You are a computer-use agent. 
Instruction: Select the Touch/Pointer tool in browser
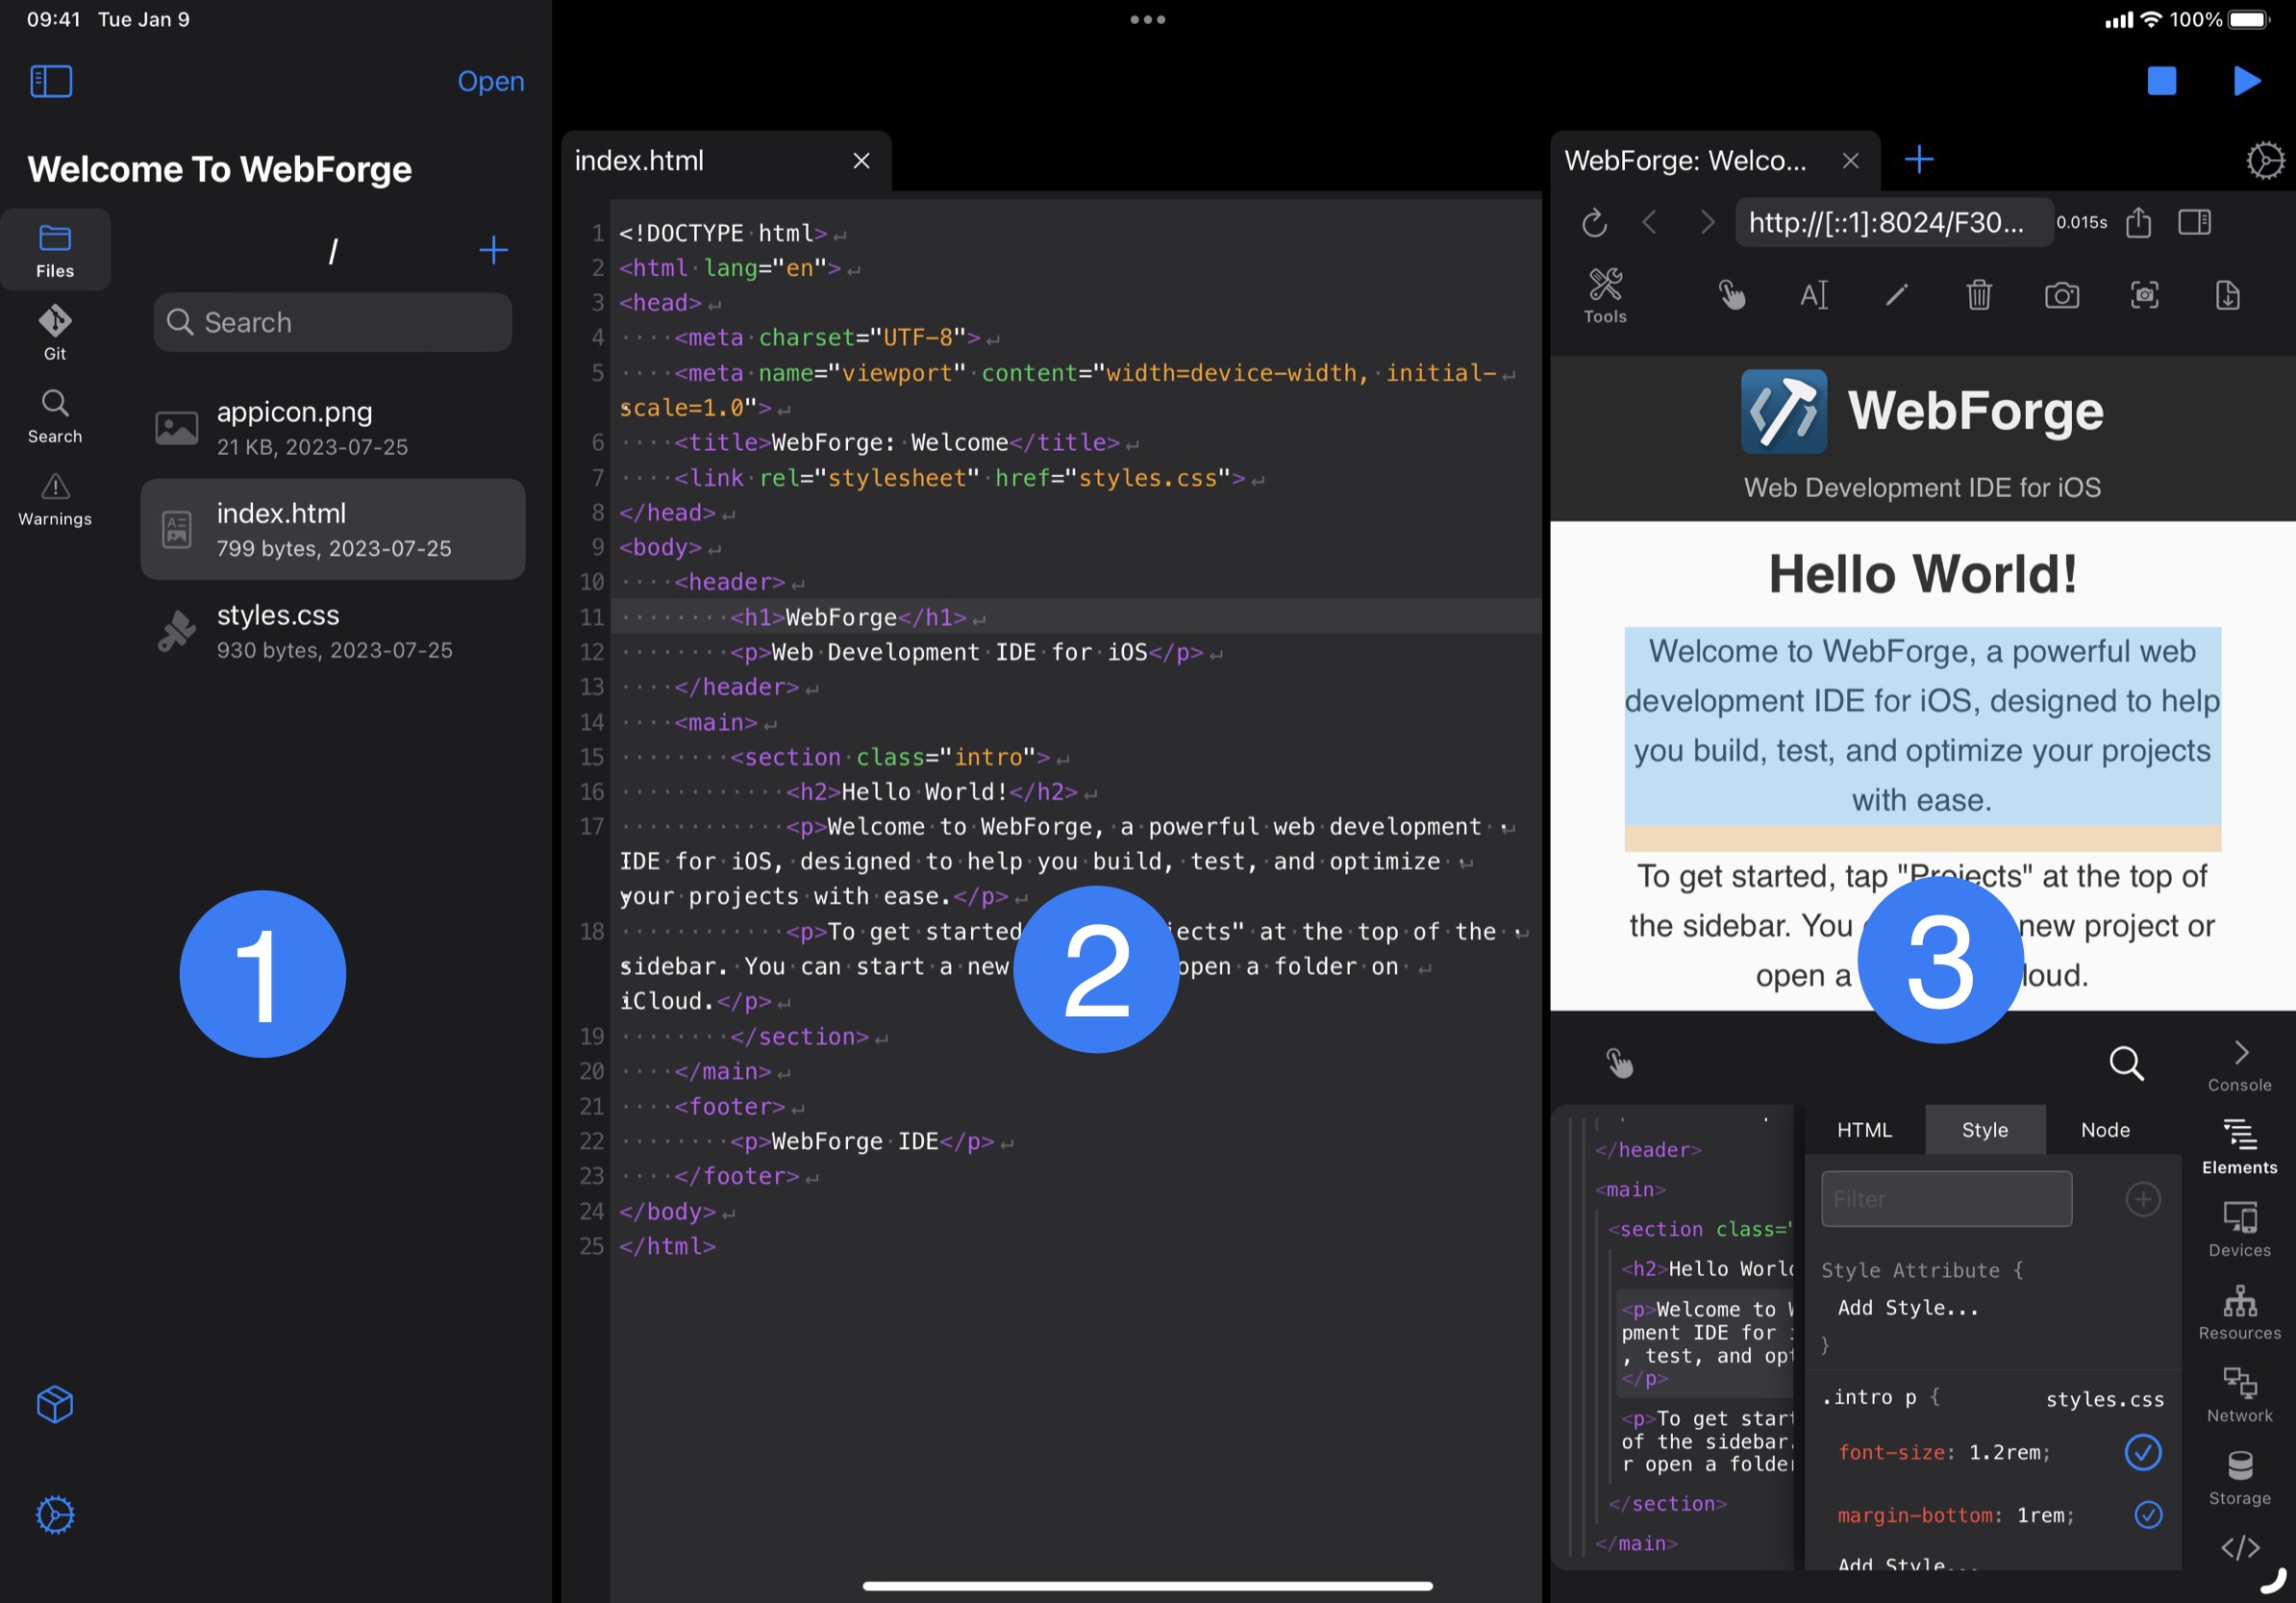click(1733, 293)
